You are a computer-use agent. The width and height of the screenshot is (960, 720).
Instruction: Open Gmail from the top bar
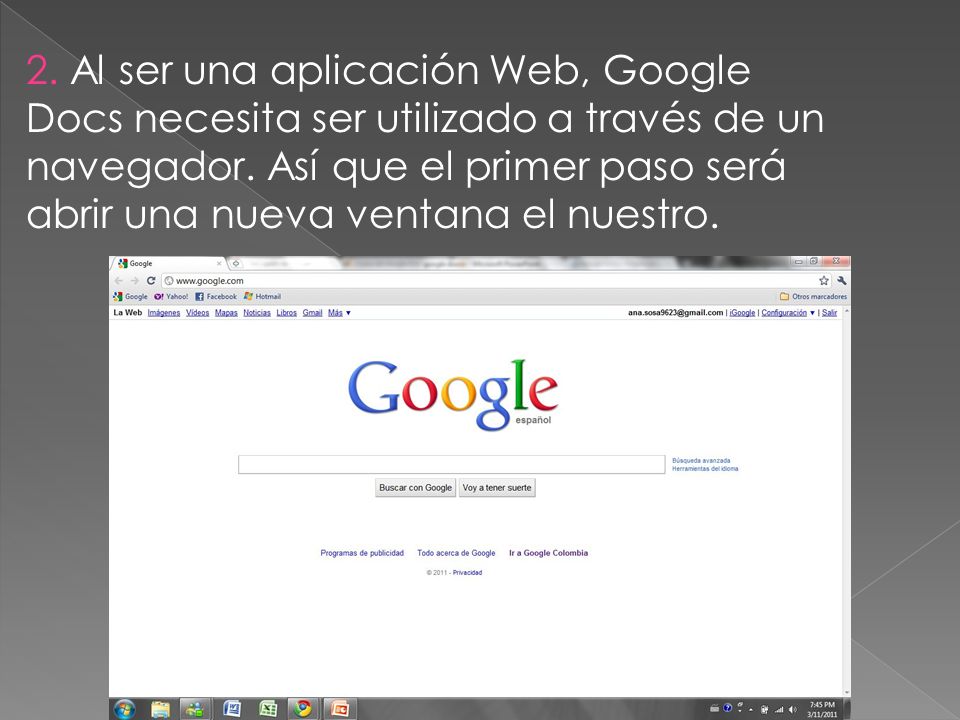[312, 312]
